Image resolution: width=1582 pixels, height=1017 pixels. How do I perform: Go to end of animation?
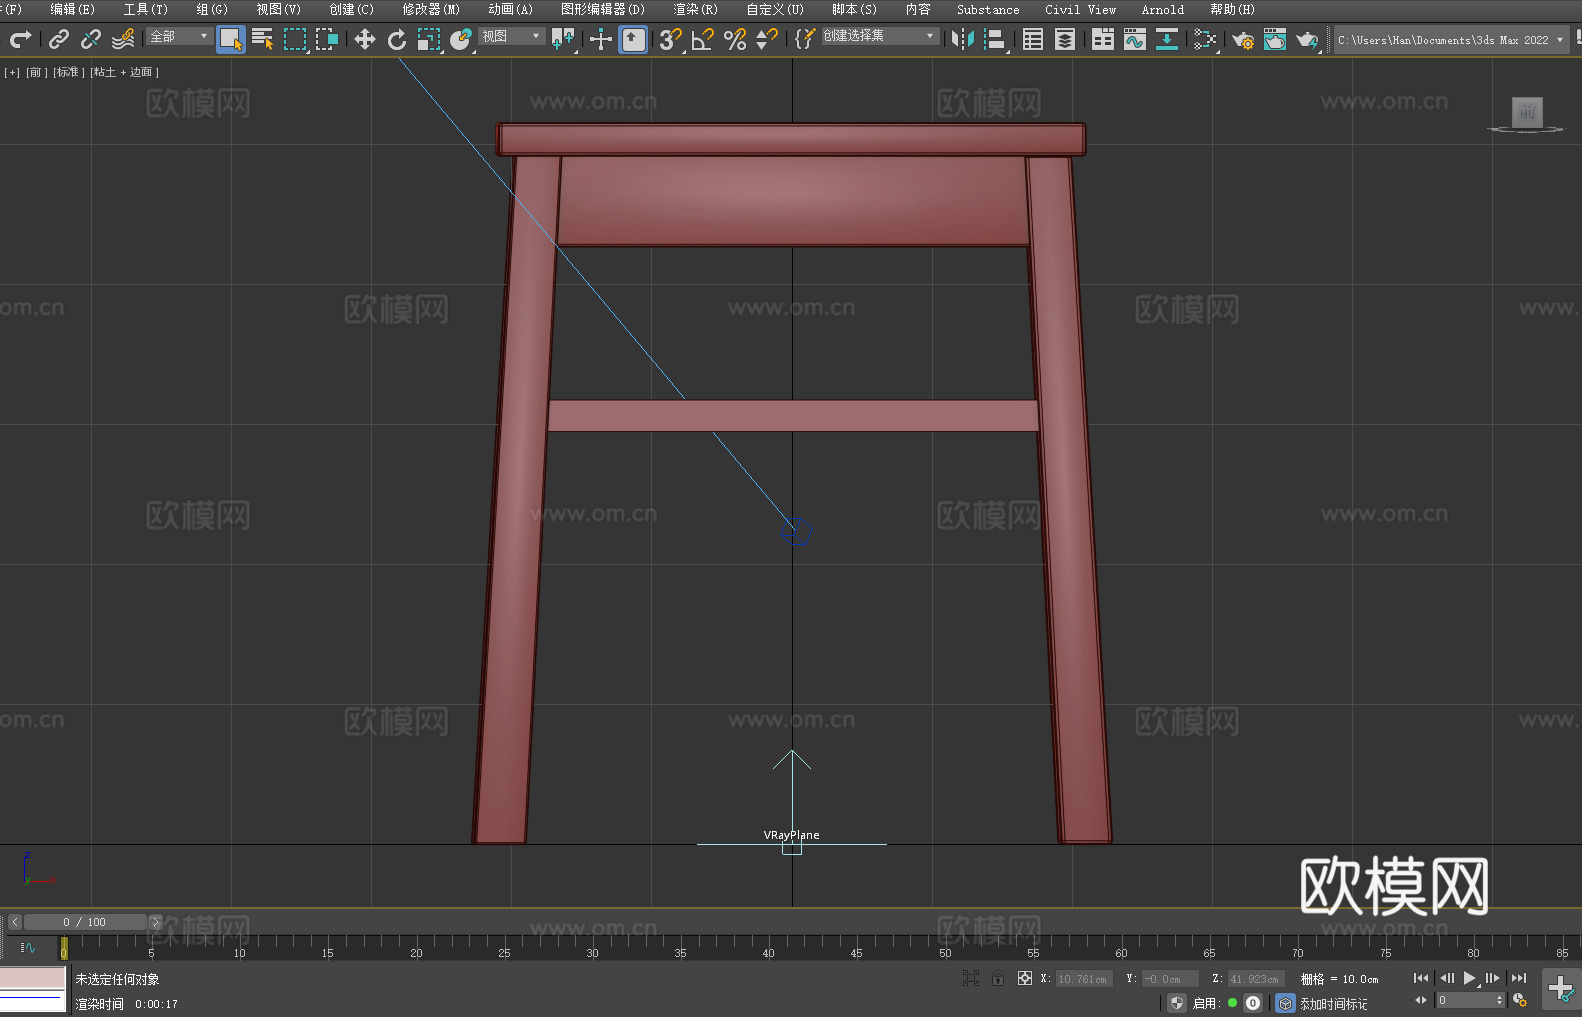[1519, 978]
